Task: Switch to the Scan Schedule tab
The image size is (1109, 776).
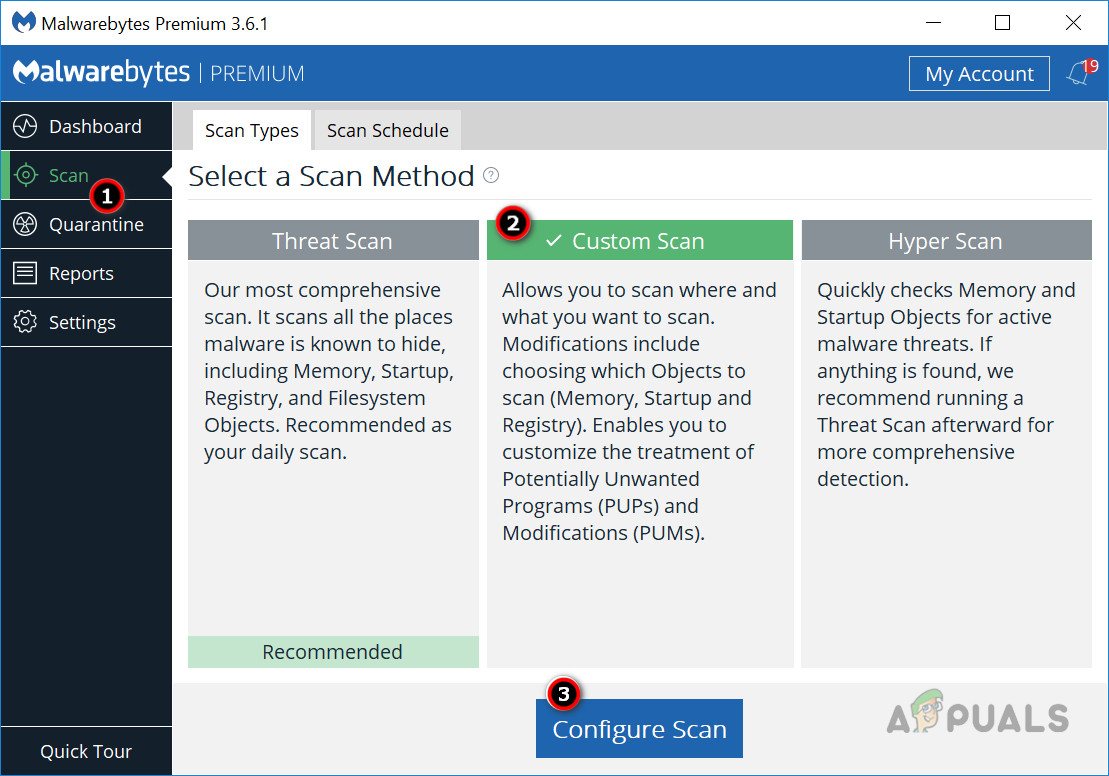Action: click(x=387, y=130)
